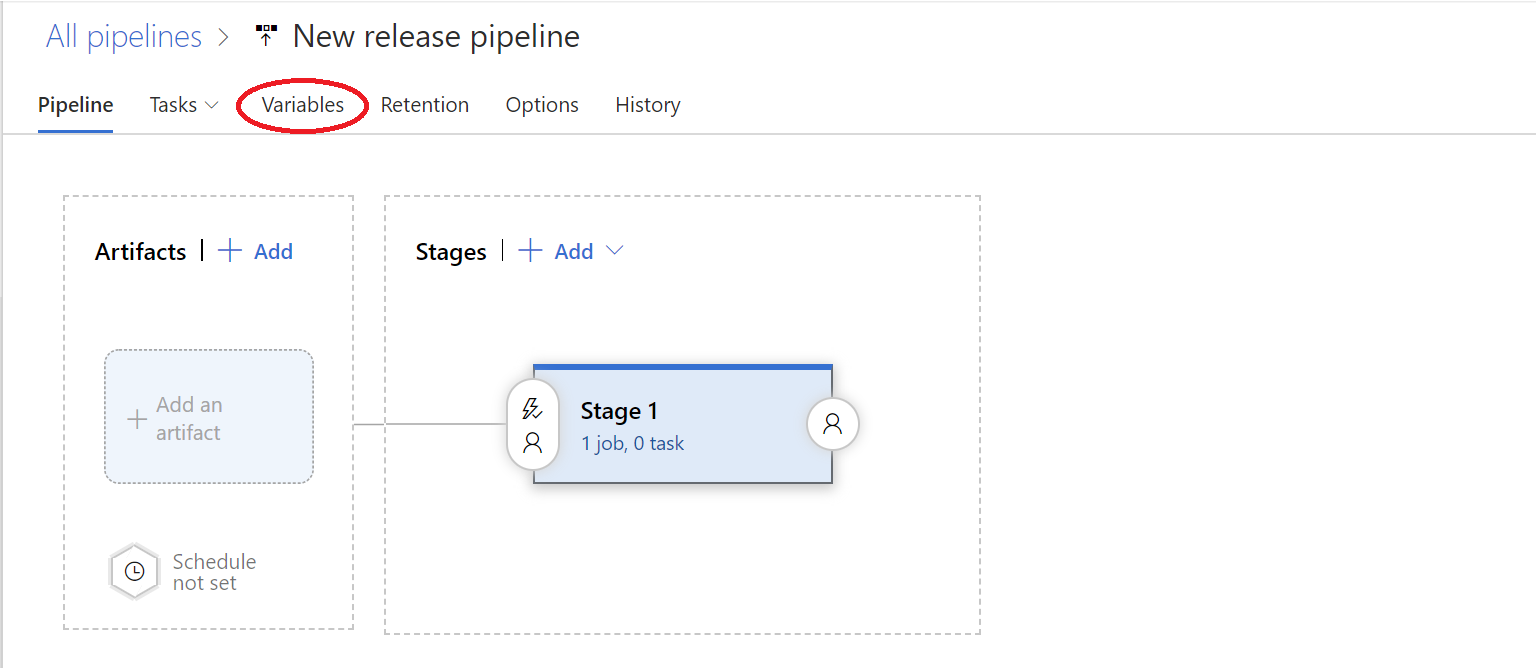View the History tab

point(648,105)
